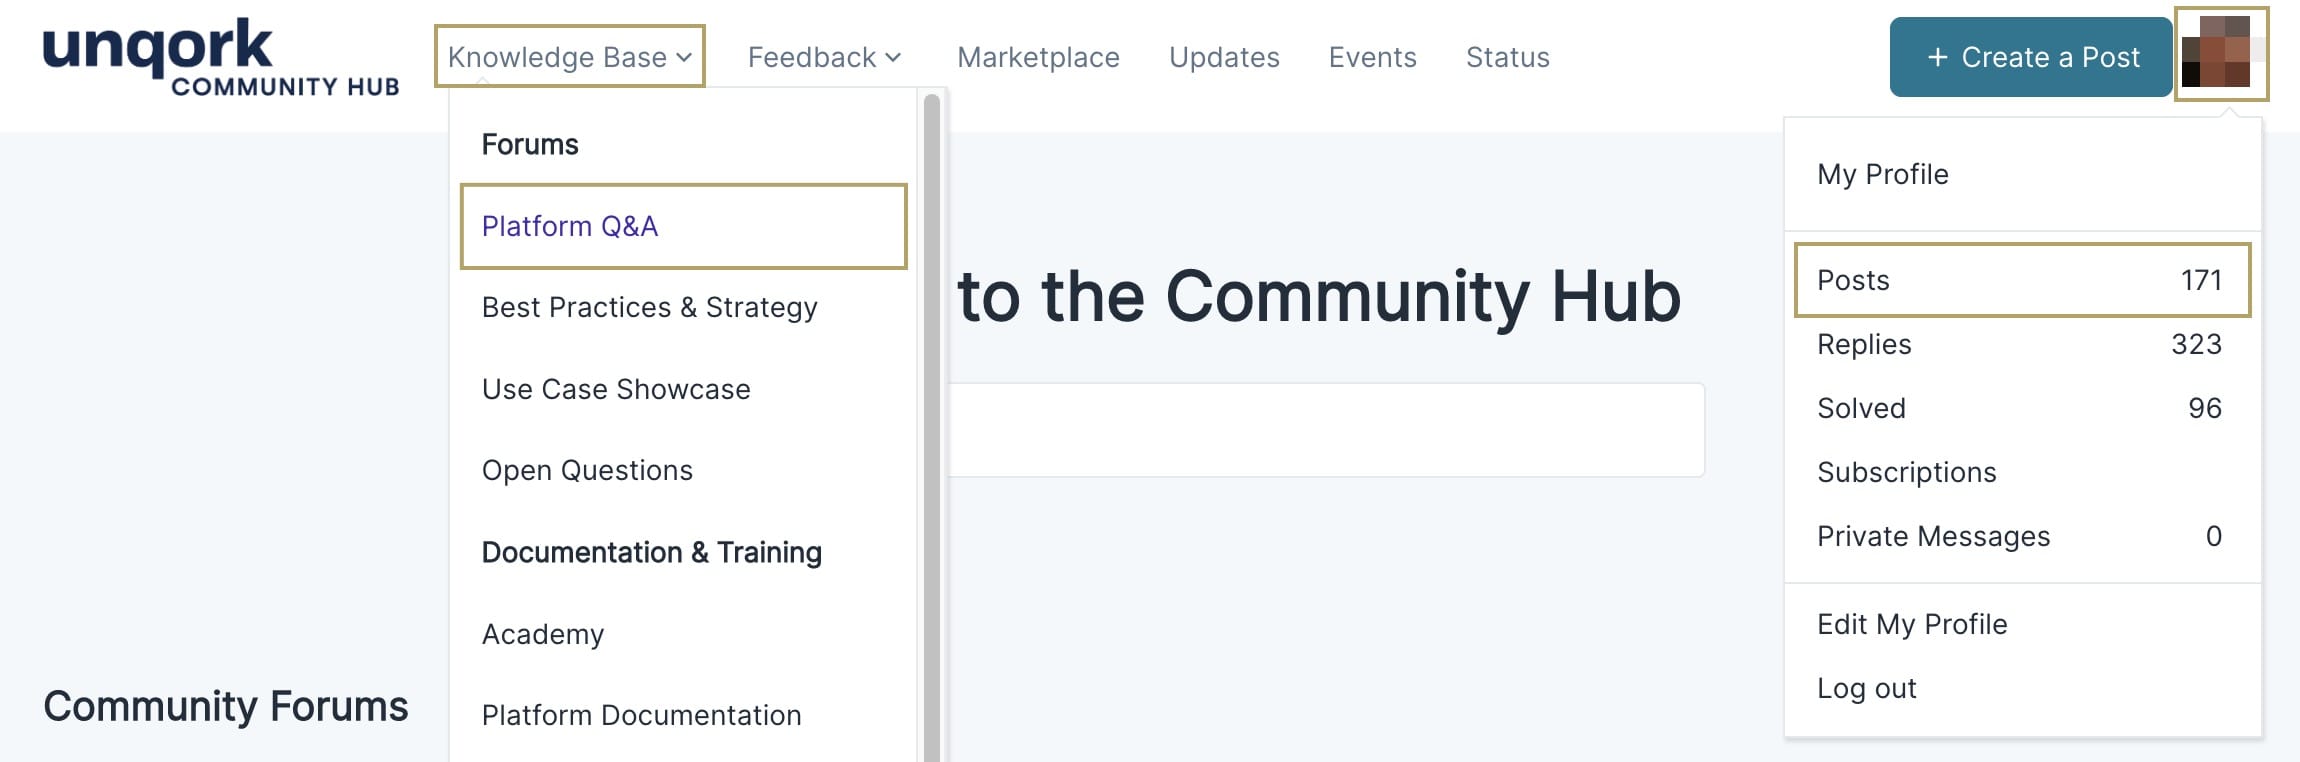Open the user avatar menu
Image resolution: width=2300 pixels, height=762 pixels.
click(x=2221, y=54)
